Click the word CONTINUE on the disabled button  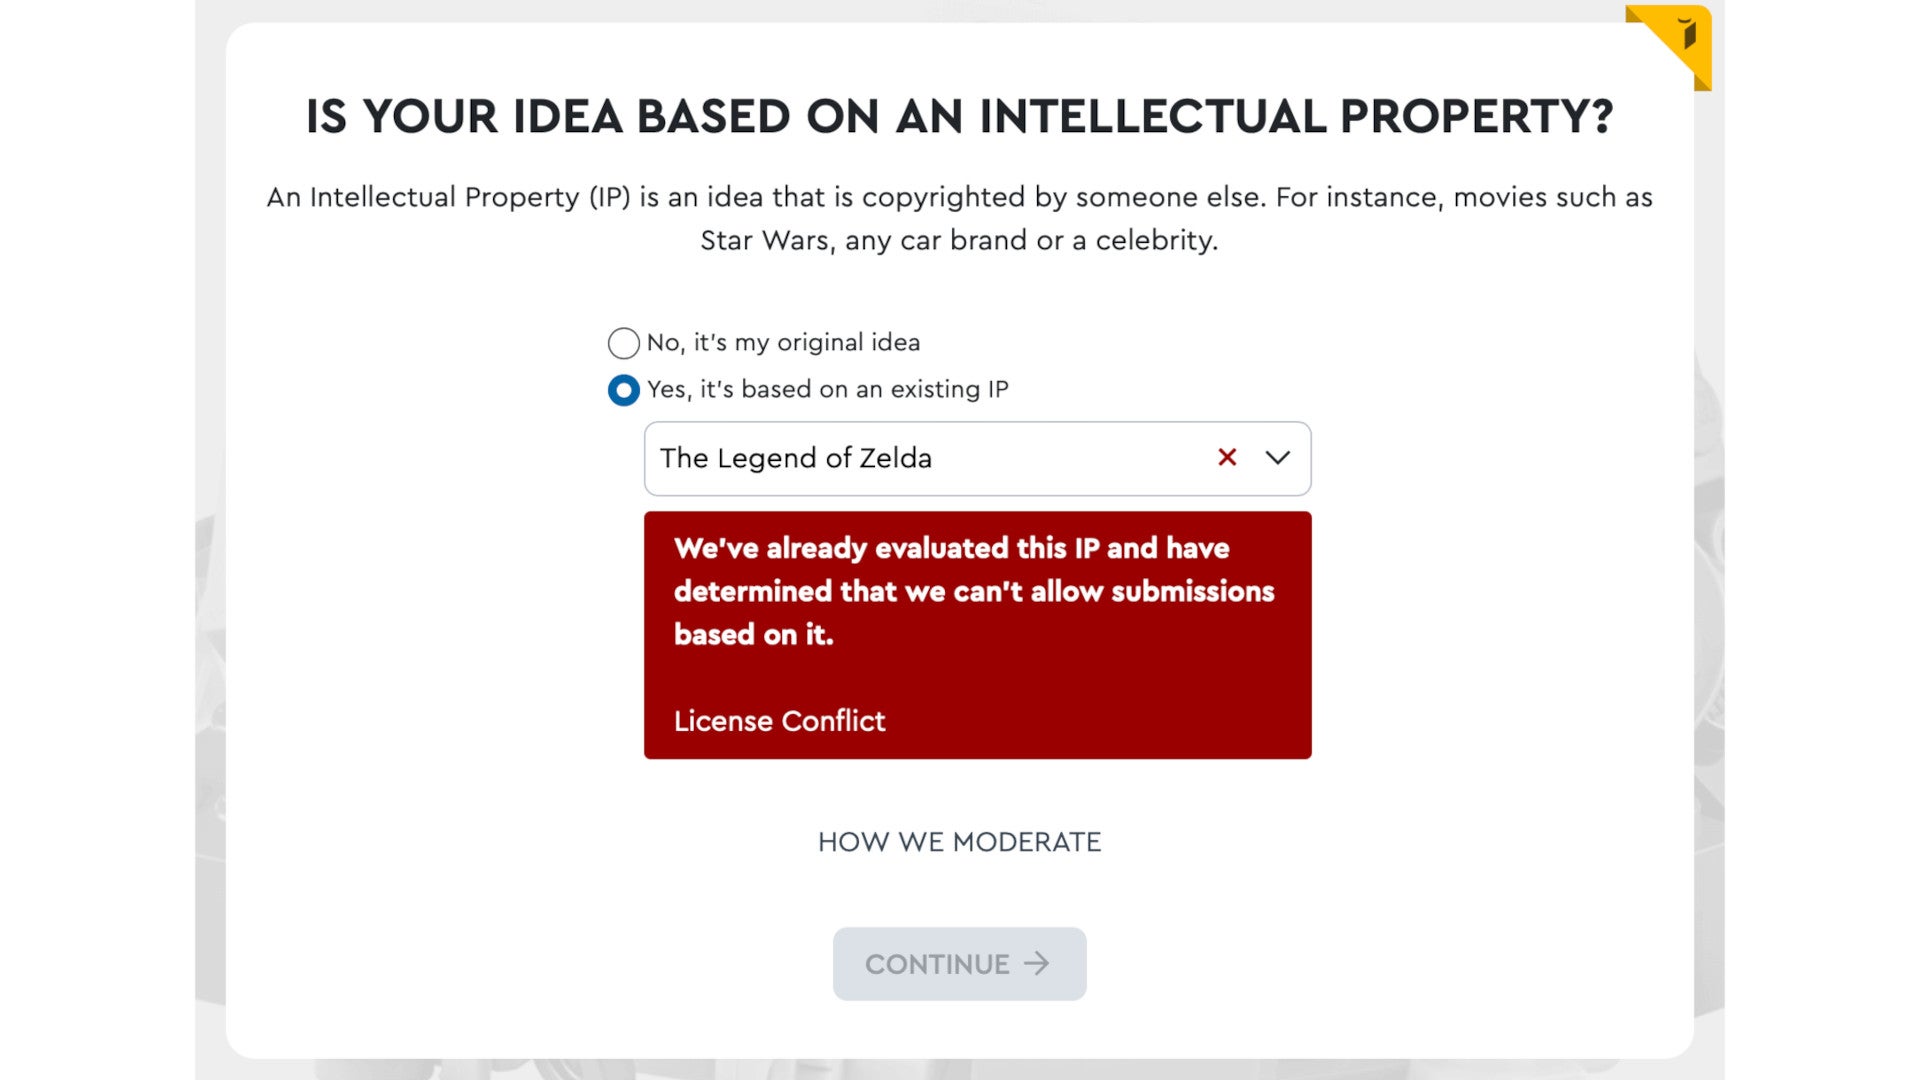[x=937, y=964]
